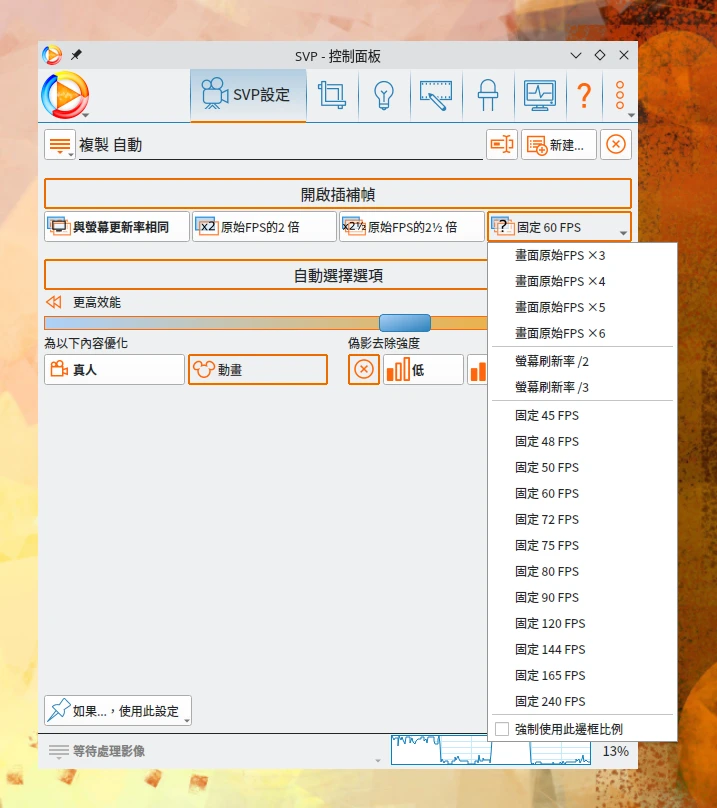Select 固定 50 FPS menu entry

(582, 467)
